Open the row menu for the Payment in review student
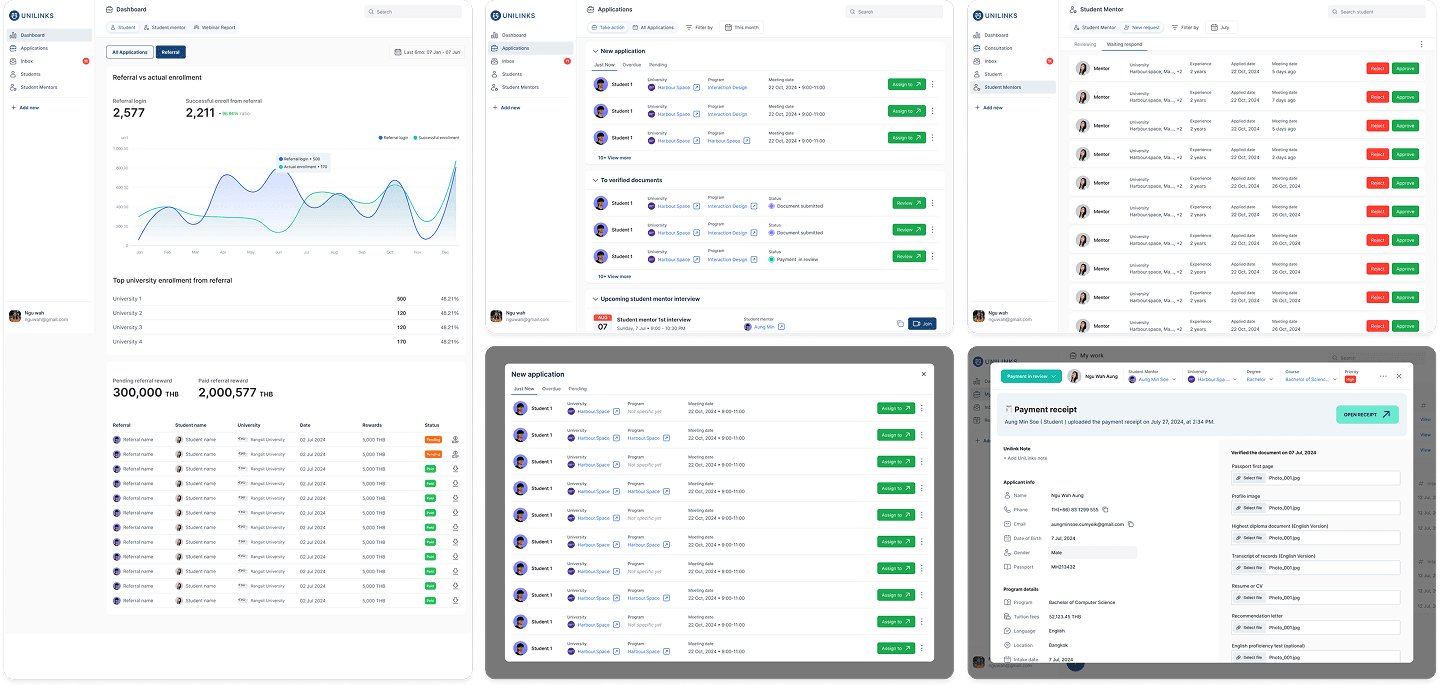The height and width of the screenshot is (687, 1440). (x=933, y=257)
